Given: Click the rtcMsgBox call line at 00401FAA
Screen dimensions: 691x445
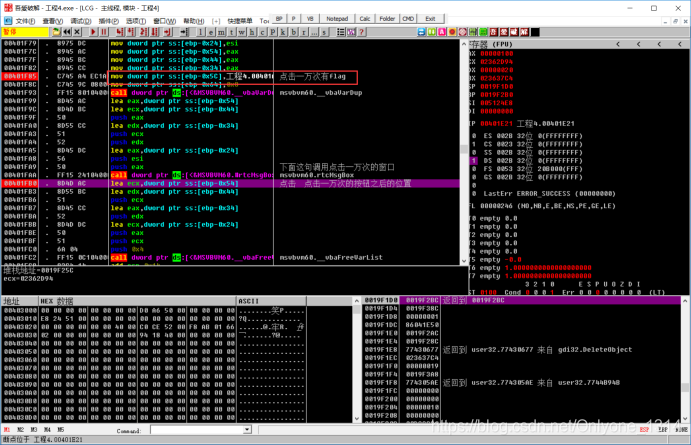Looking at the screenshot, I should (x=230, y=175).
